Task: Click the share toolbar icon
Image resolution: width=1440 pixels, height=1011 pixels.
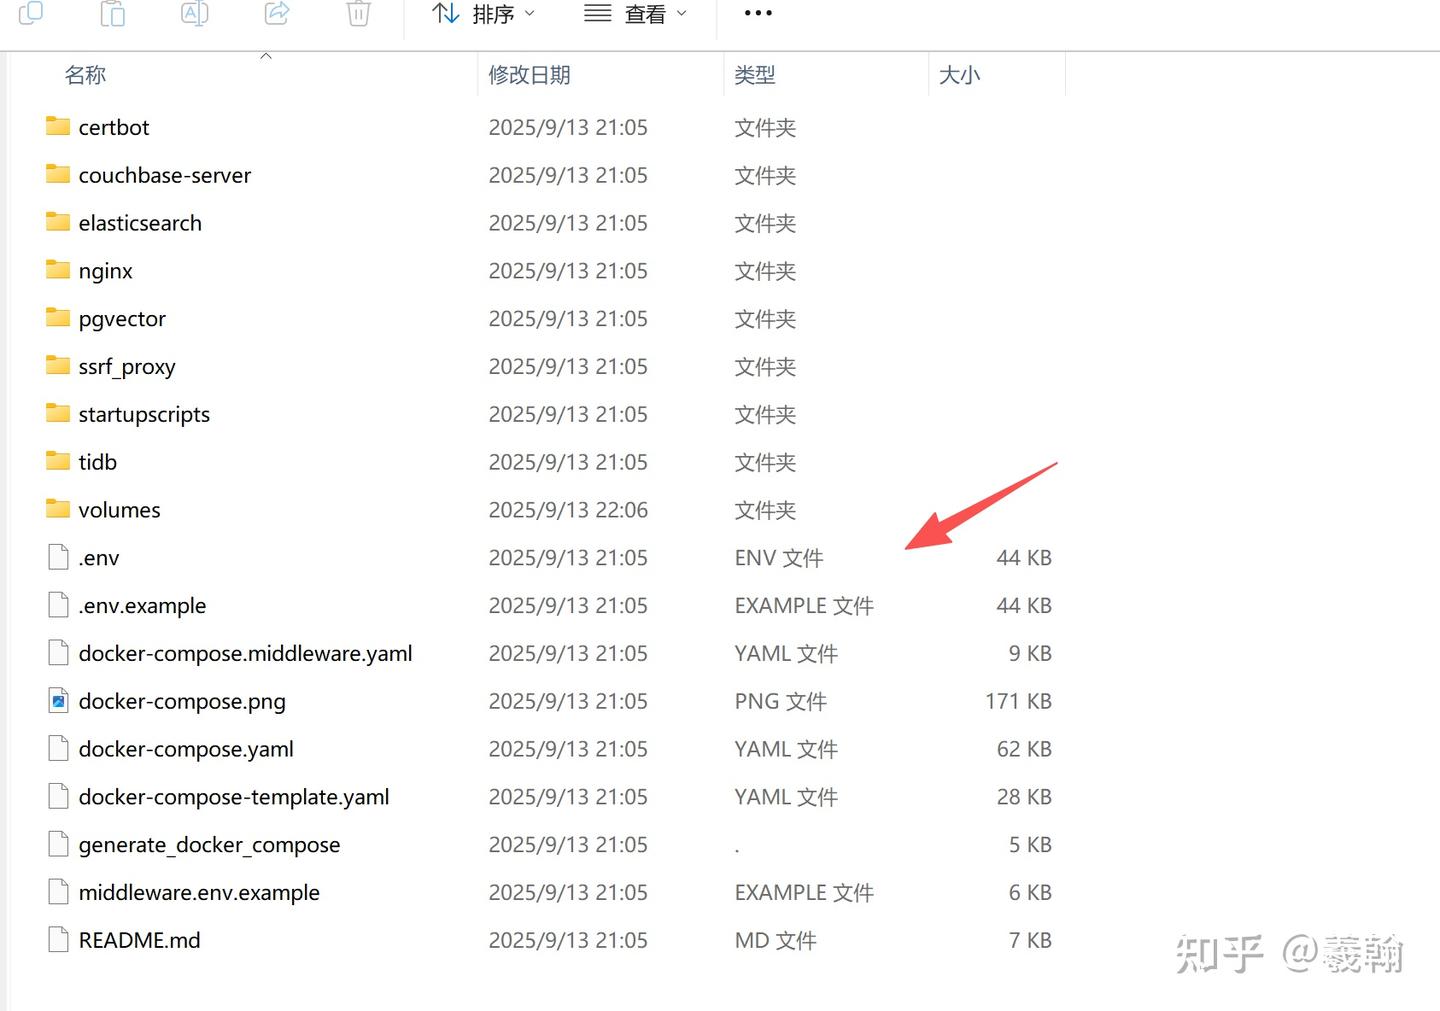Action: pos(277,13)
